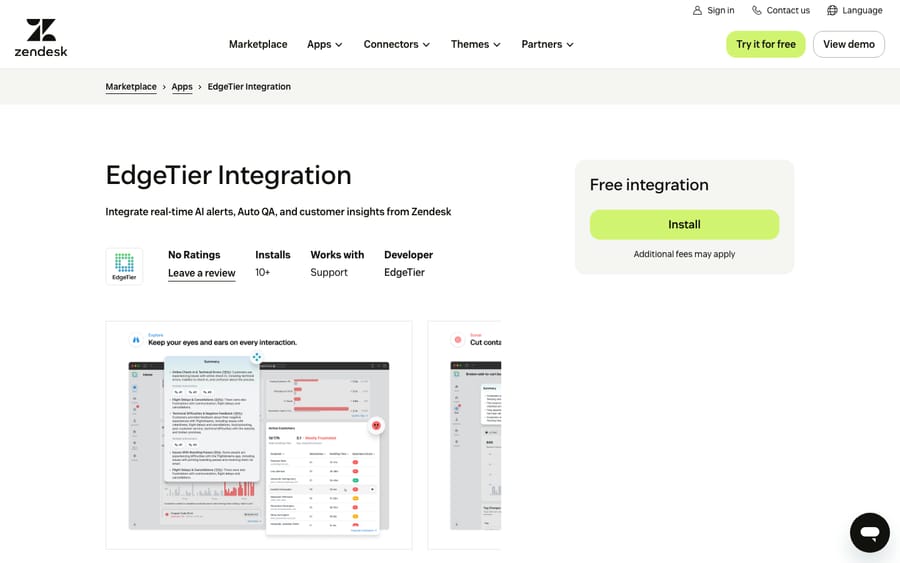This screenshot has height=563, width=900.
Task: Open the Leave a review link
Action: point(201,273)
